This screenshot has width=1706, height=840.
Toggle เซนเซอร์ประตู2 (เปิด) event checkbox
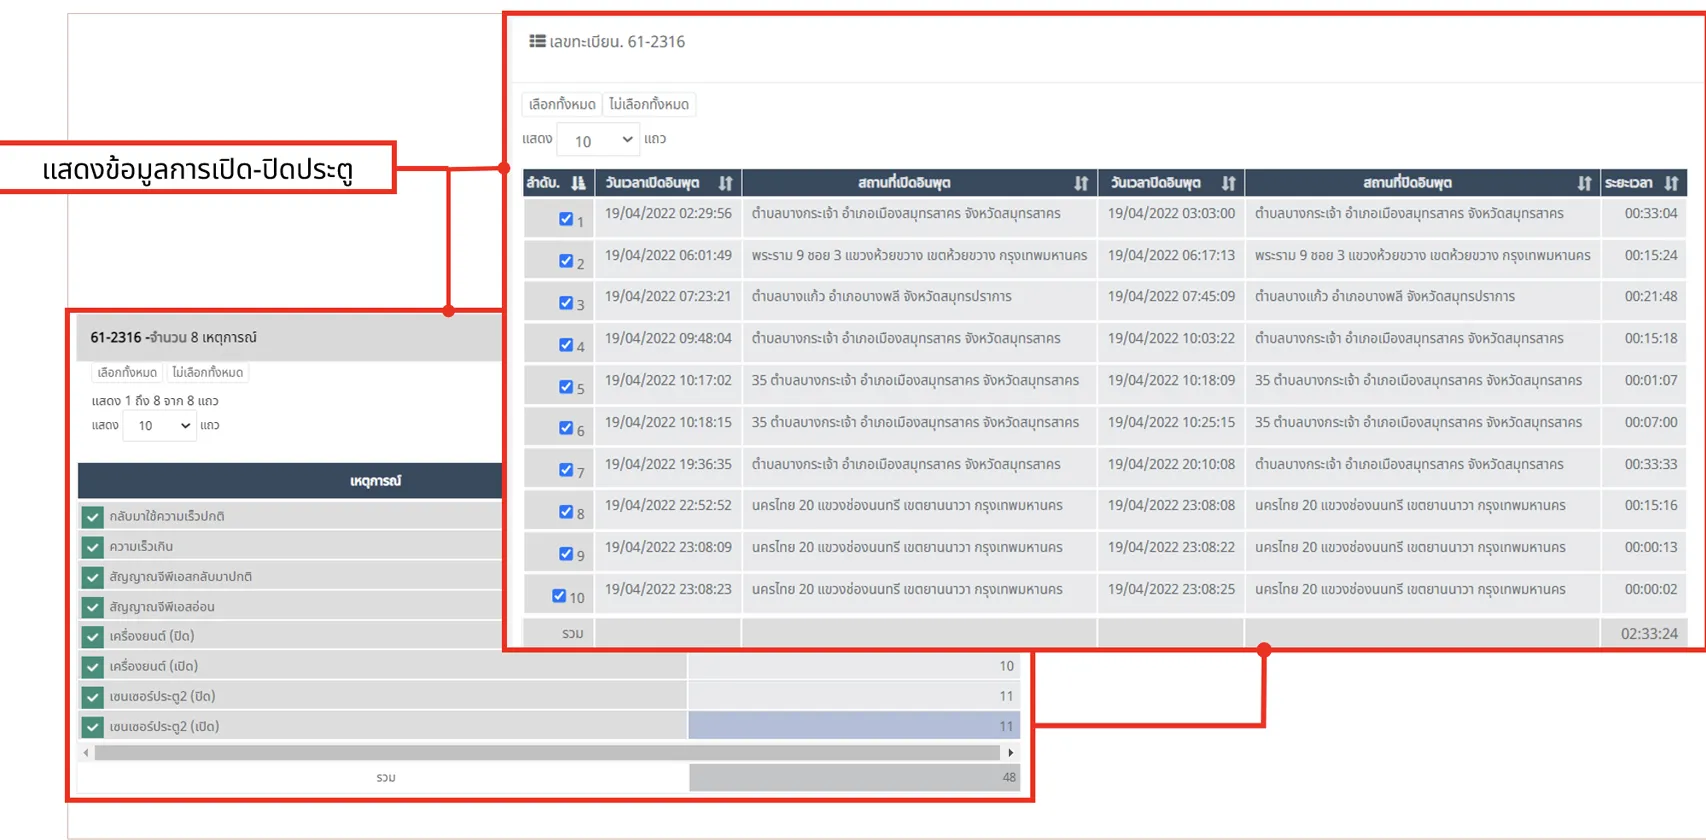click(x=93, y=727)
